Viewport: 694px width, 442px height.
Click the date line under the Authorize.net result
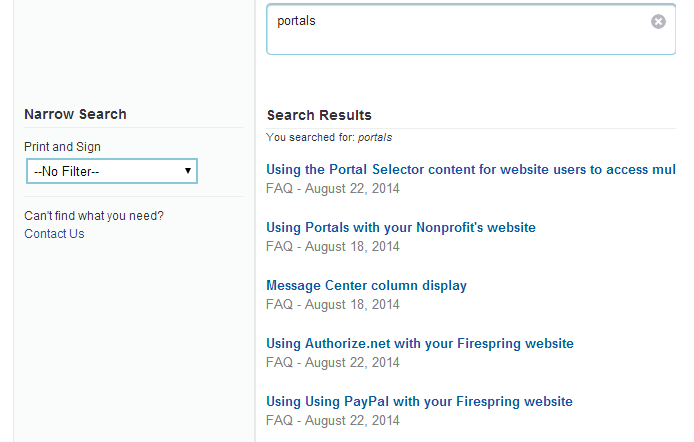[x=332, y=362]
